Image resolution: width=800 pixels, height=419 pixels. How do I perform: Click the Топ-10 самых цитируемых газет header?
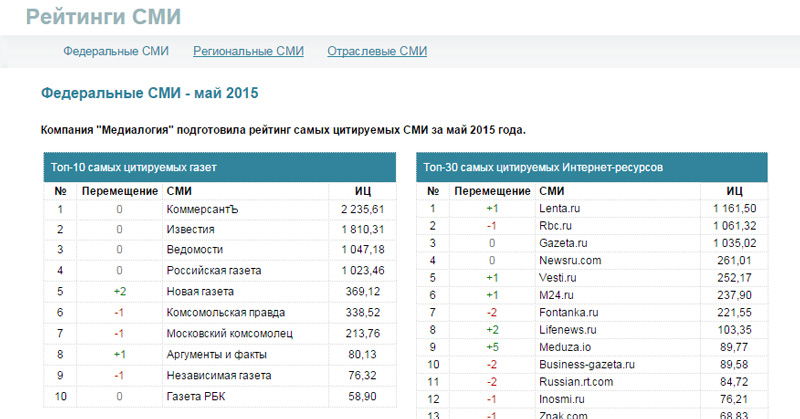pos(220,167)
